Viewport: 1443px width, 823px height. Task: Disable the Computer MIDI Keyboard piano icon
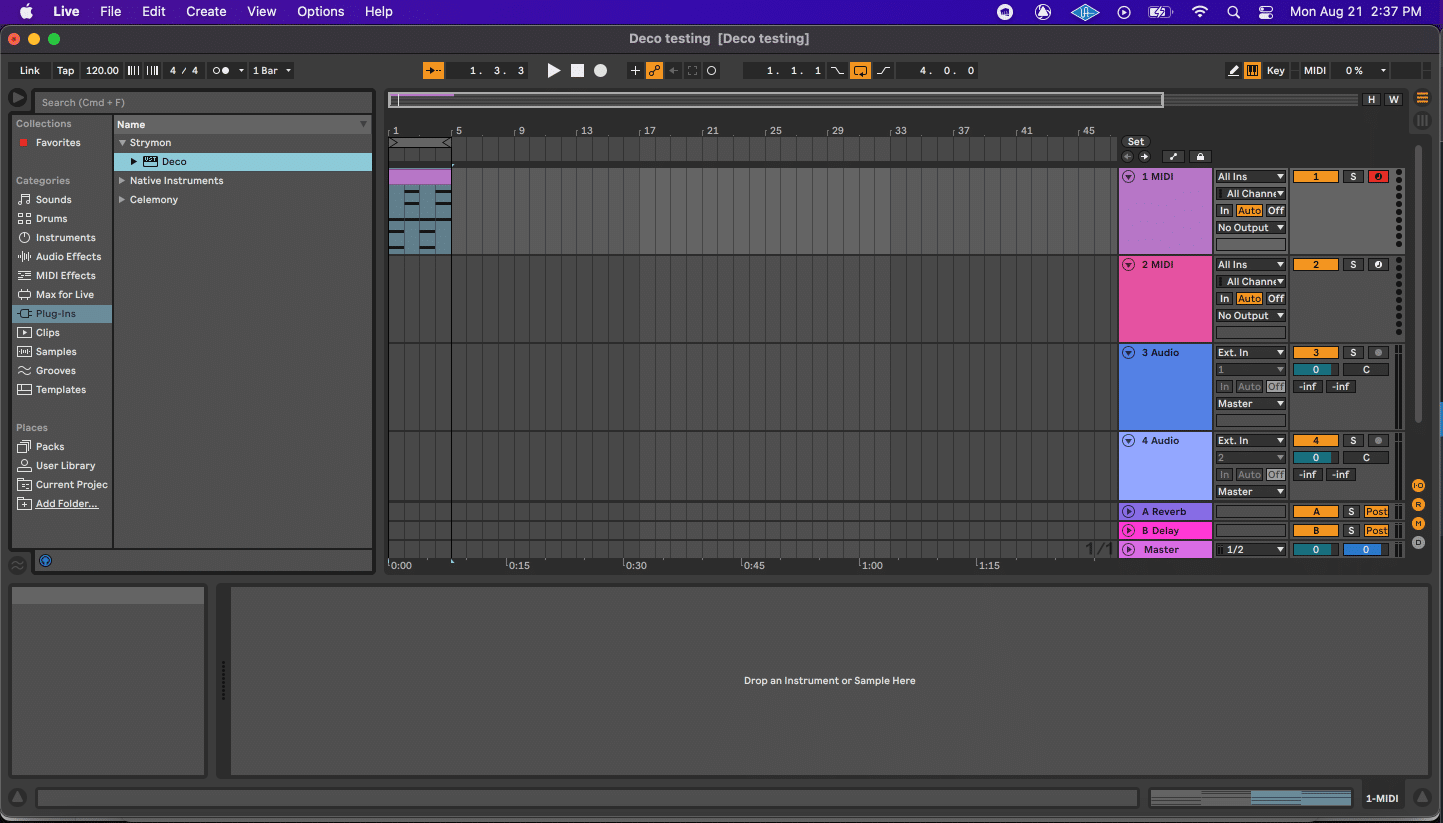(1252, 70)
